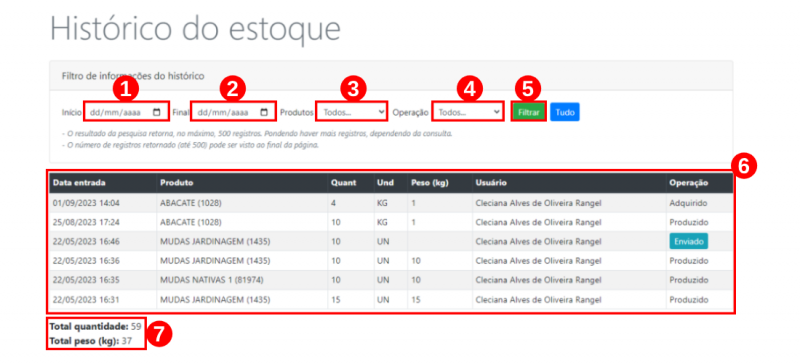
Task: Click quantity 4 in the first row
Action: [334, 203]
